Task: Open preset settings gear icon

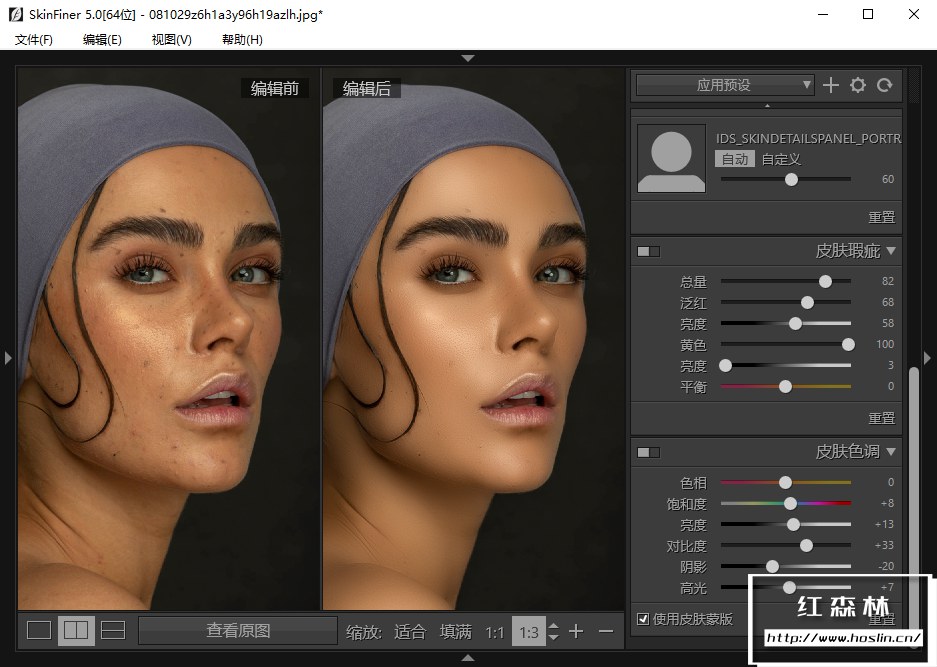Action: coord(857,86)
